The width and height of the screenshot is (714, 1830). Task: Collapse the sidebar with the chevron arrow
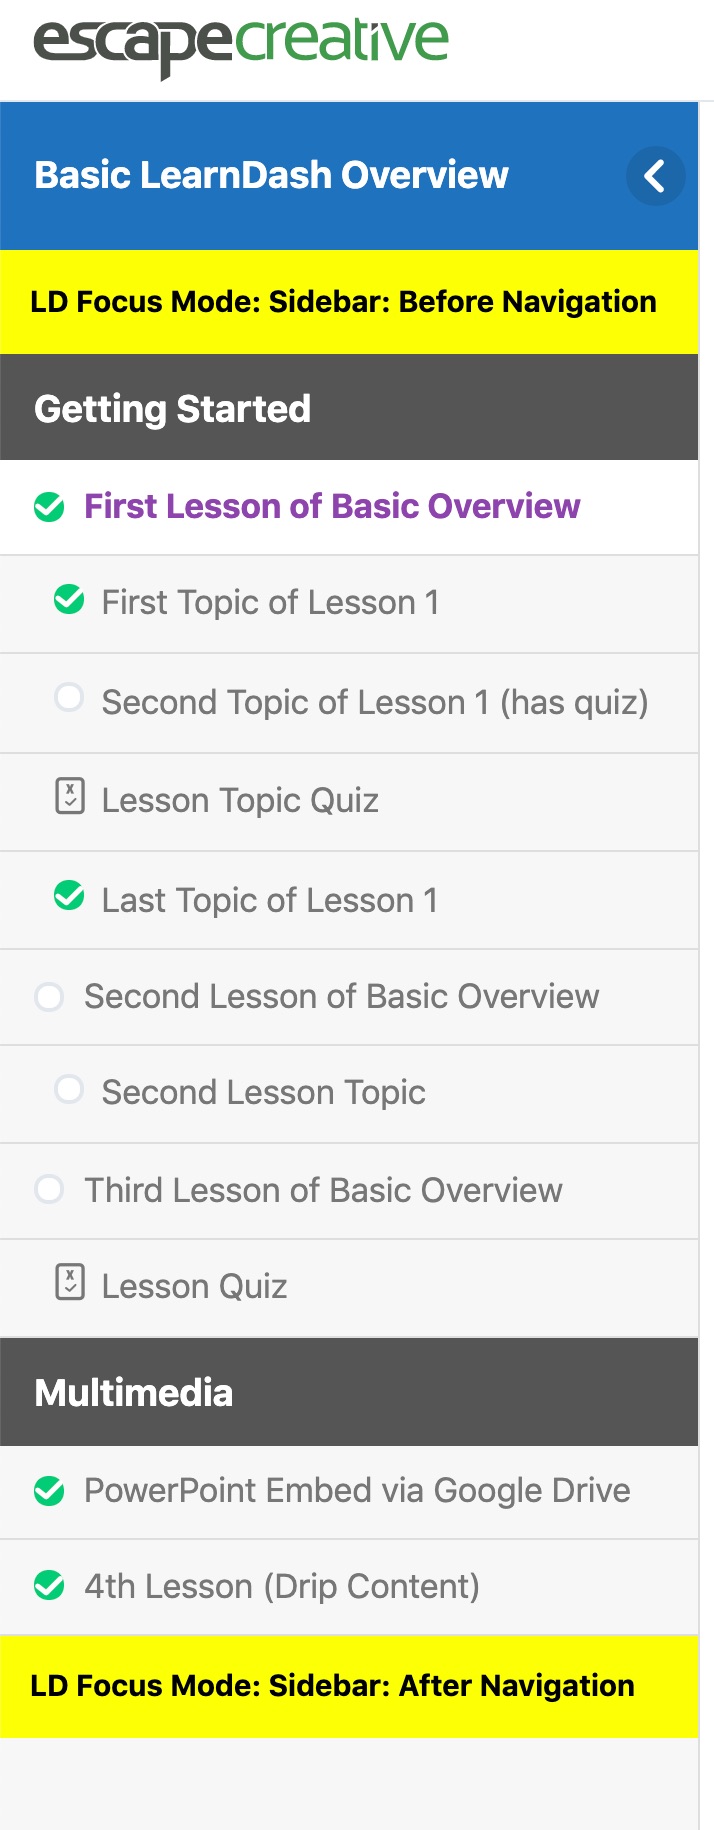[655, 176]
